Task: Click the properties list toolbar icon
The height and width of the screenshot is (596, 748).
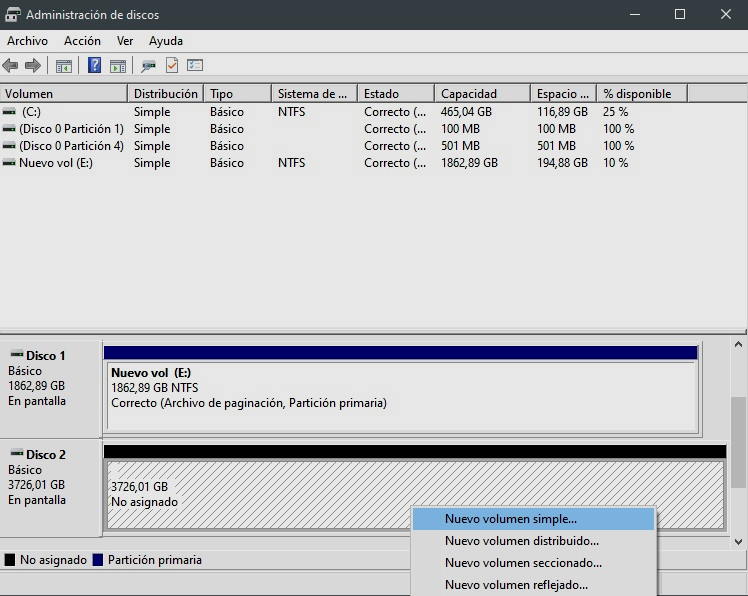Action: (x=195, y=66)
